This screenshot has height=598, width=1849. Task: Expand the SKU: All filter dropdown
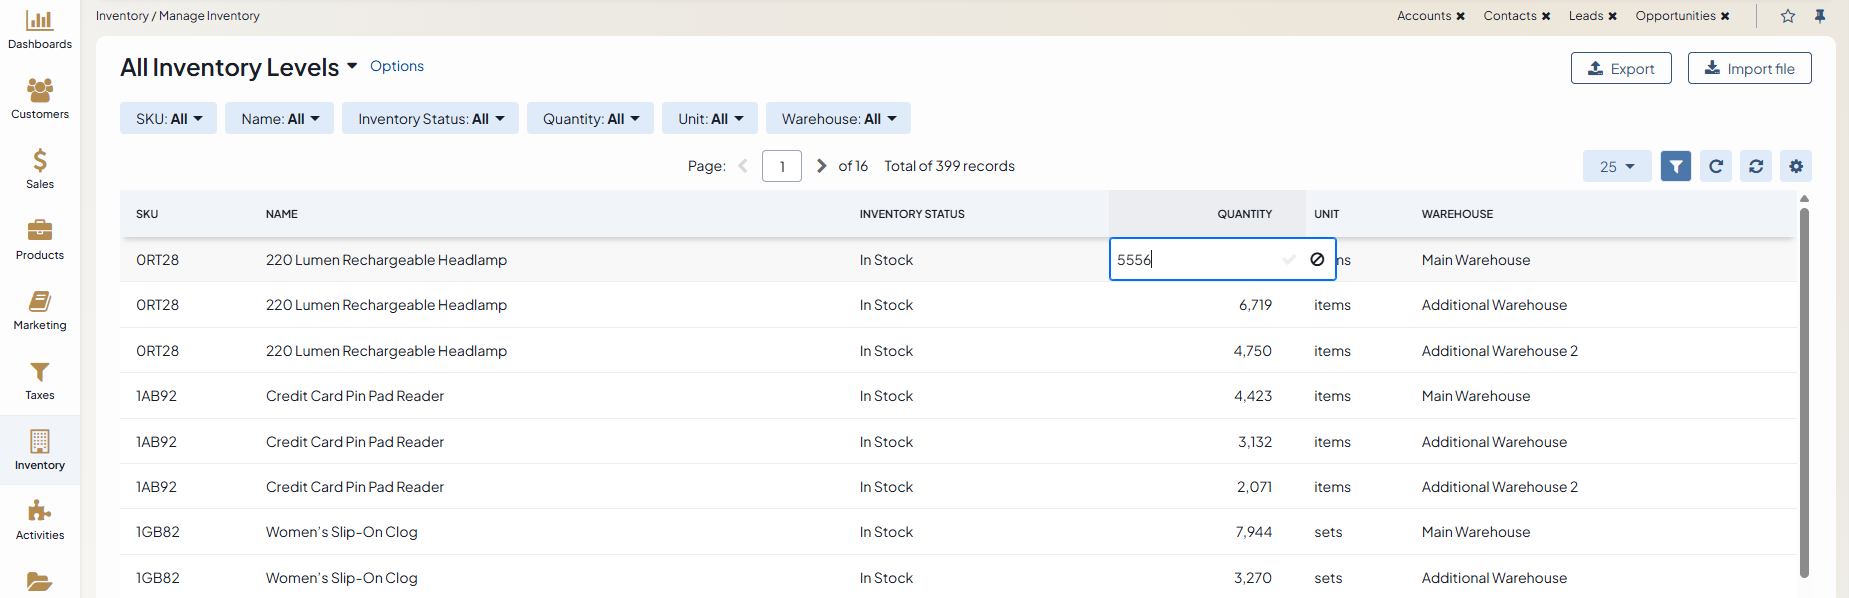pyautogui.click(x=168, y=119)
